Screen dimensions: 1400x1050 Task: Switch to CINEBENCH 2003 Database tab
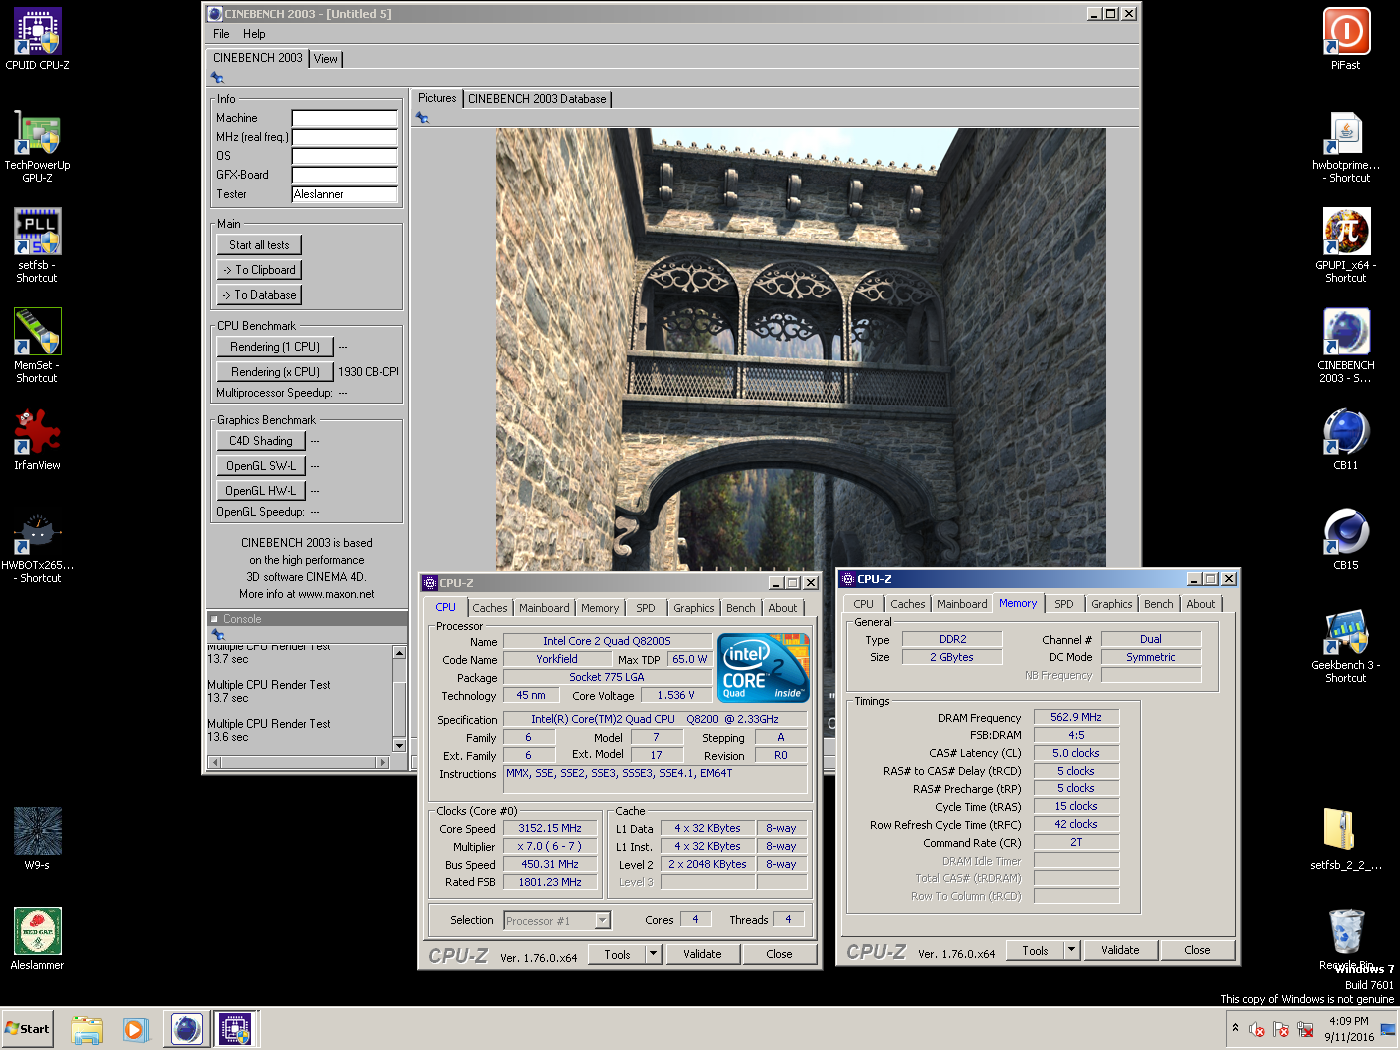(x=537, y=99)
